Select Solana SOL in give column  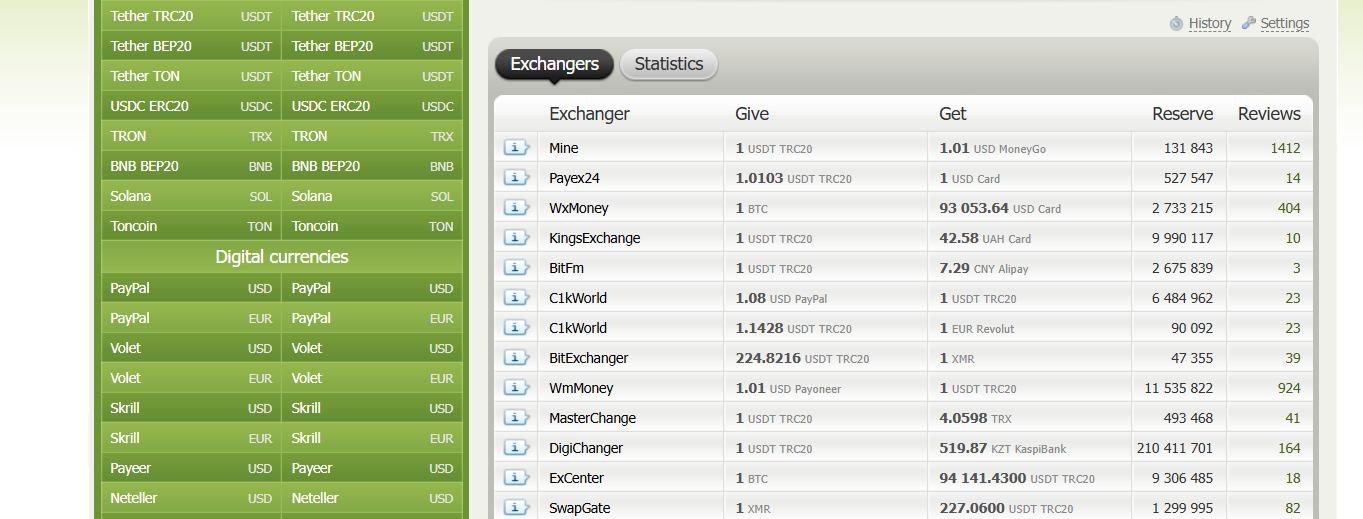[191, 196]
